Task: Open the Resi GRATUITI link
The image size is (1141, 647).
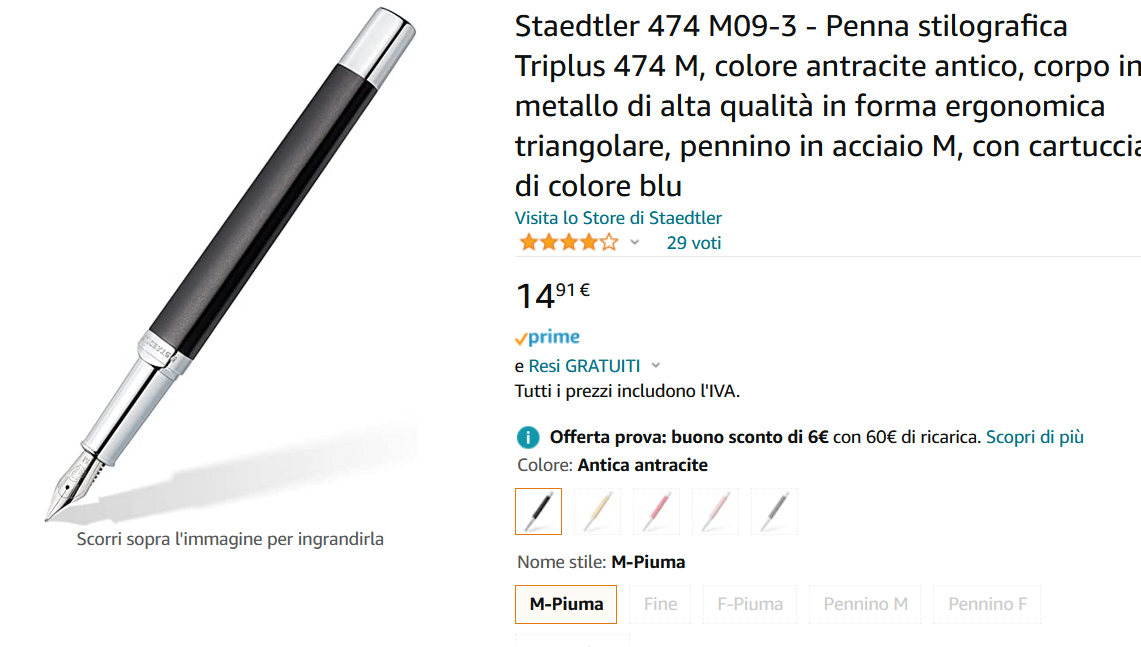Action: click(x=584, y=366)
